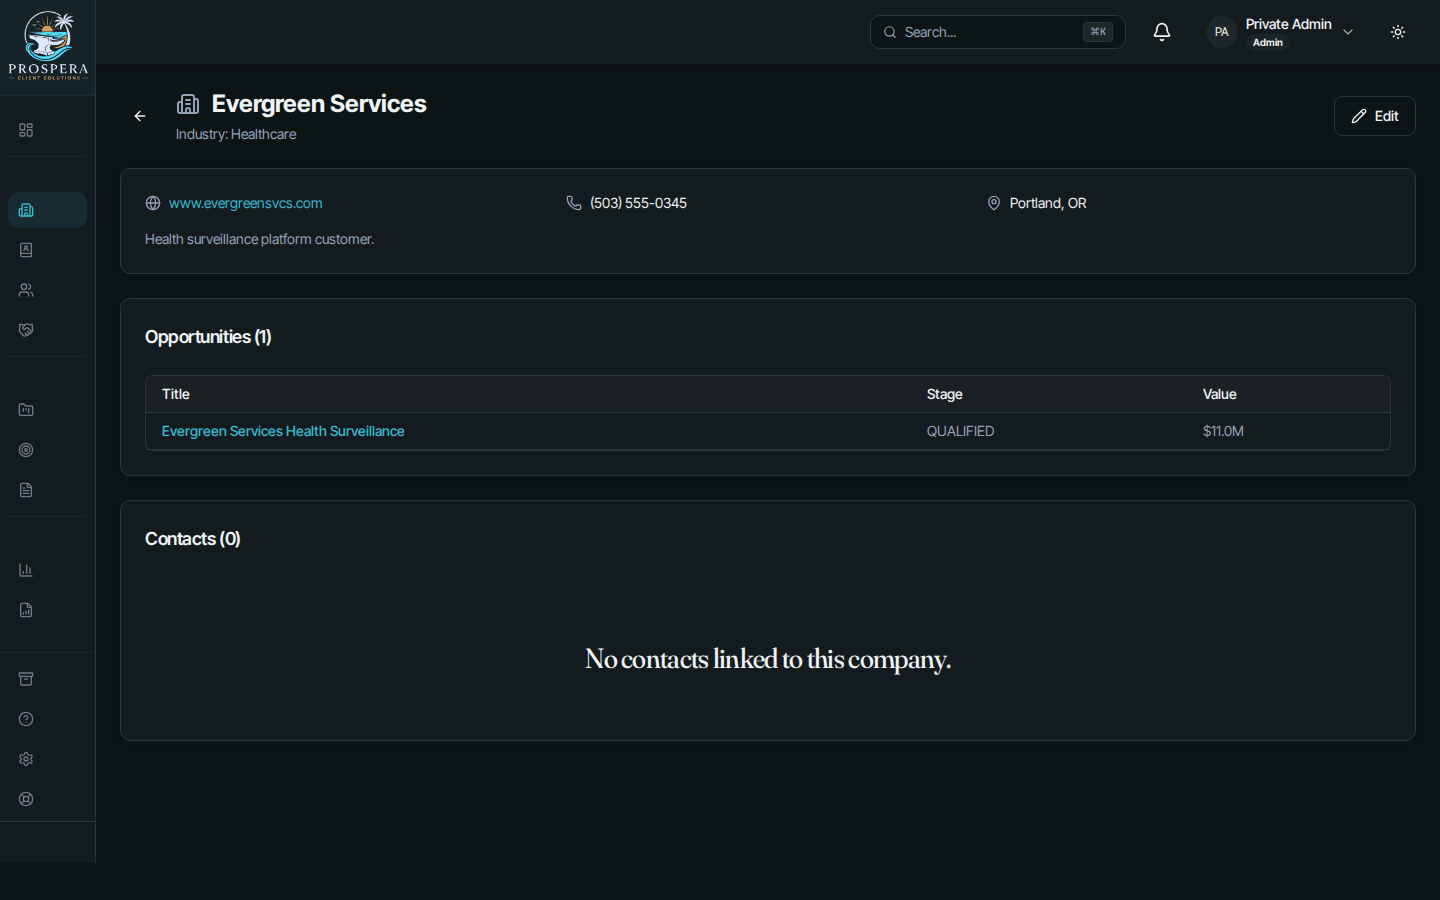
Task: Open the www.evergreensvcs.com website link
Action: point(245,203)
